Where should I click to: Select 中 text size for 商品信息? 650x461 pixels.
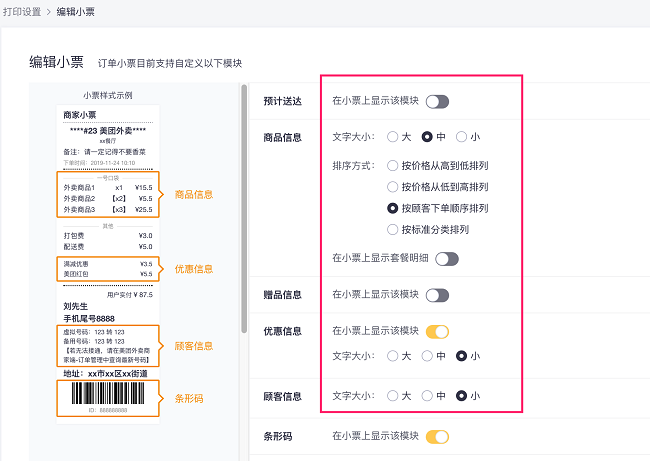(x=427, y=137)
